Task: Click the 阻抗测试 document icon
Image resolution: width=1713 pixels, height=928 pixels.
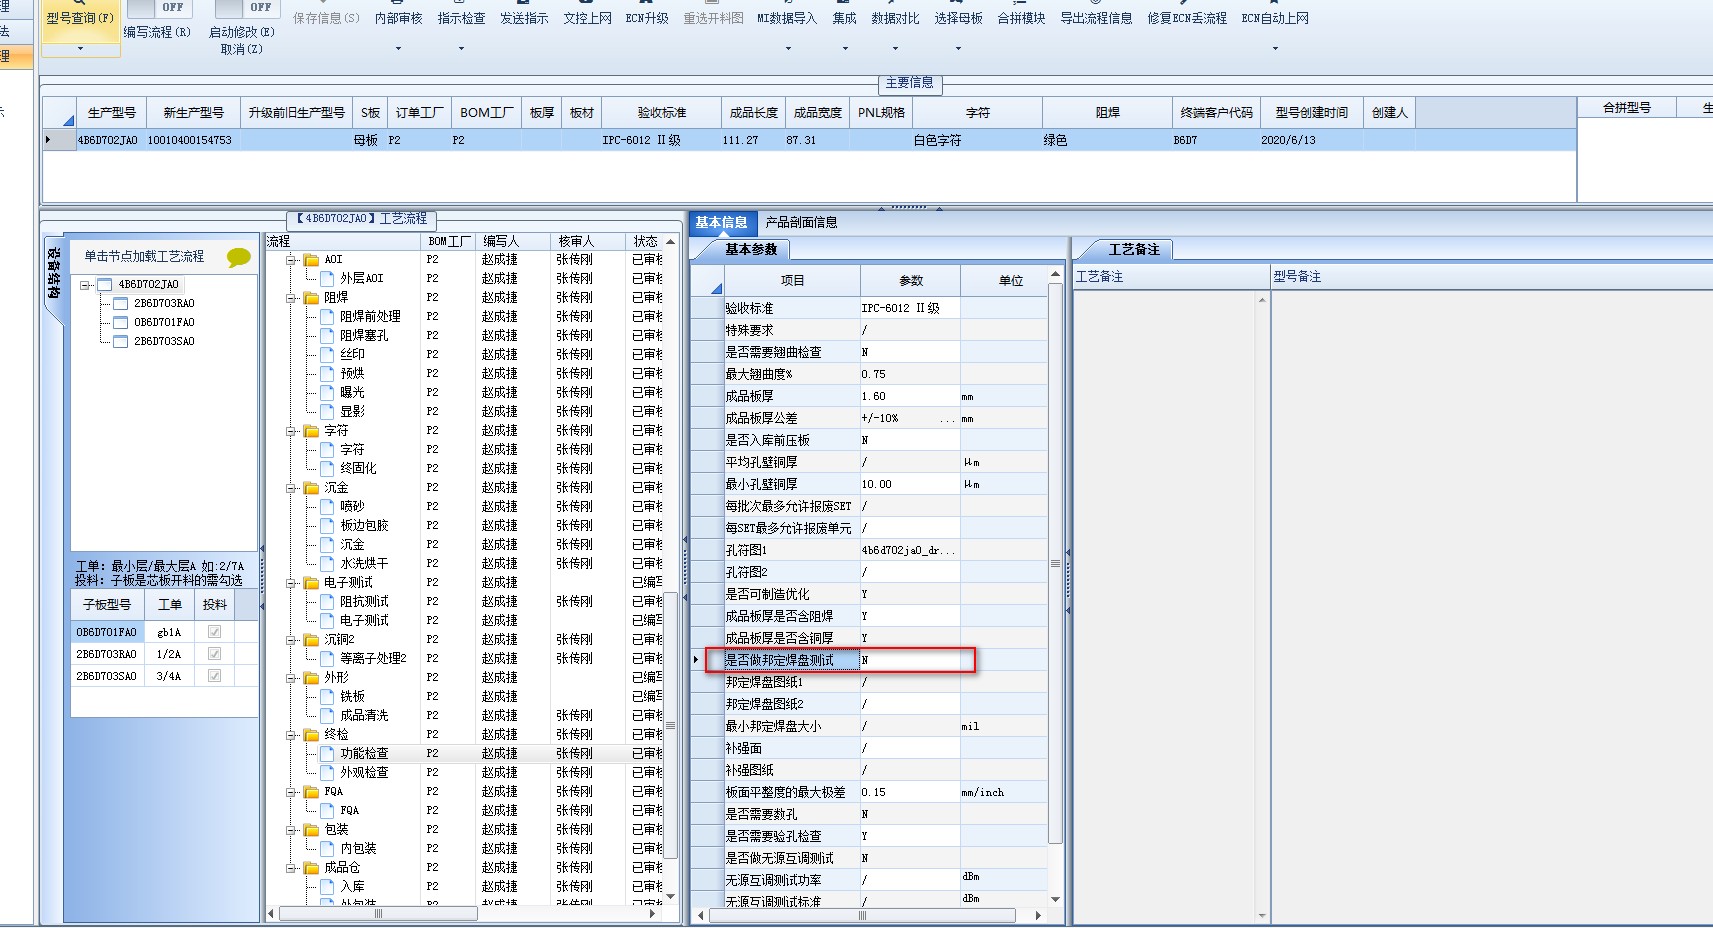Action: [x=327, y=601]
